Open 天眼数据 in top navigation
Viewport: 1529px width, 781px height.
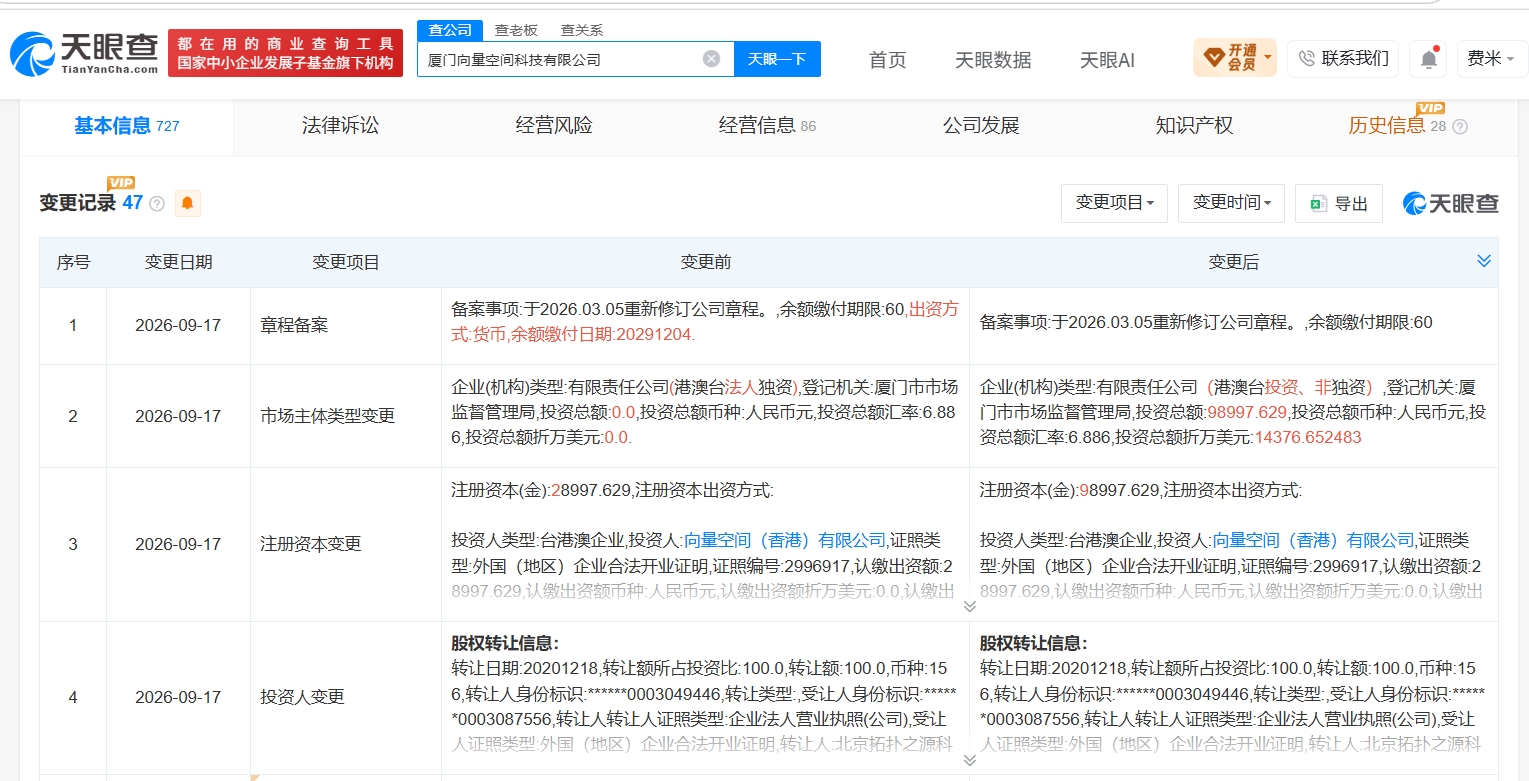pyautogui.click(x=993, y=60)
